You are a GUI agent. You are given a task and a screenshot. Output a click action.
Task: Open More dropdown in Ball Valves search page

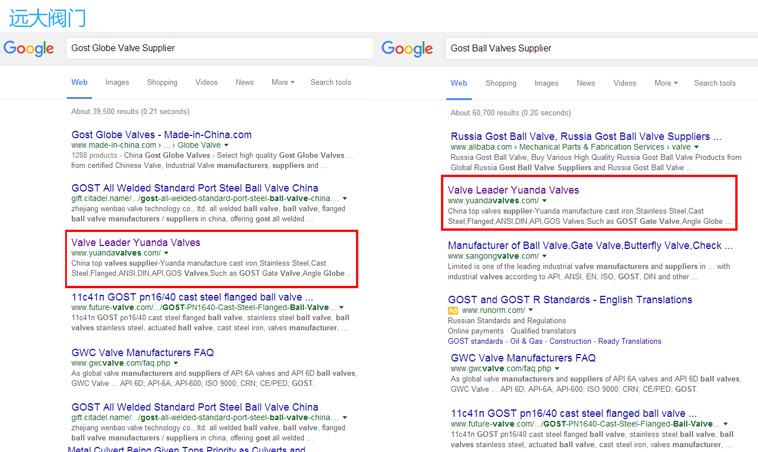[x=666, y=83]
